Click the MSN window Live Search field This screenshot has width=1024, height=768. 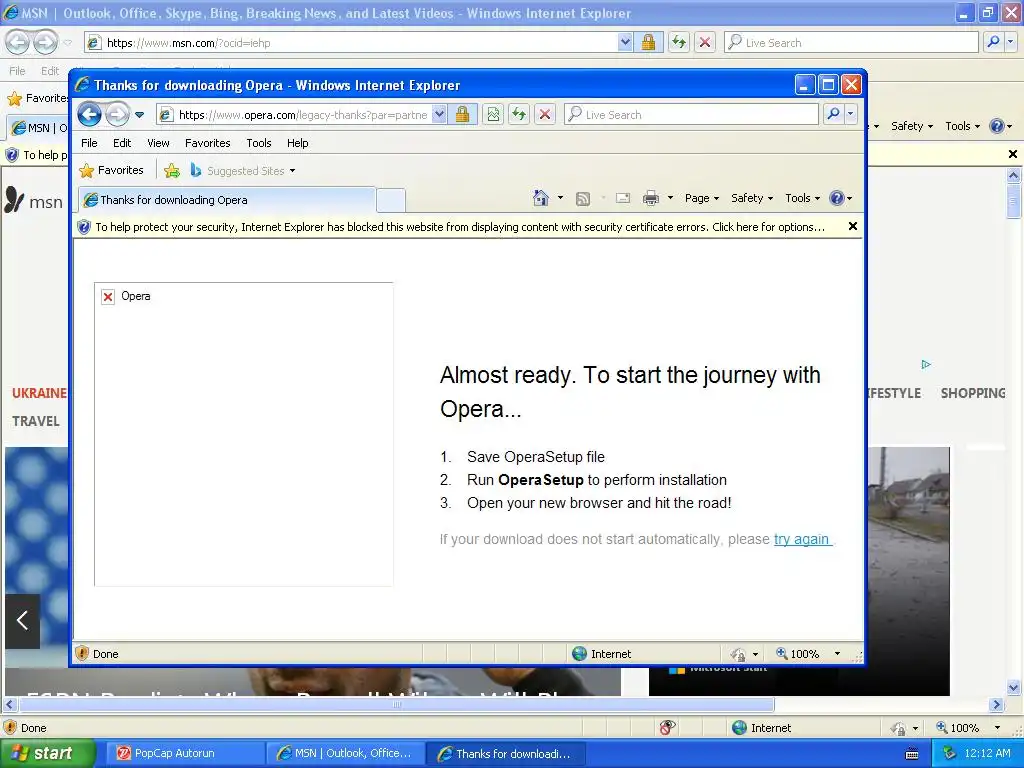[x=851, y=43]
